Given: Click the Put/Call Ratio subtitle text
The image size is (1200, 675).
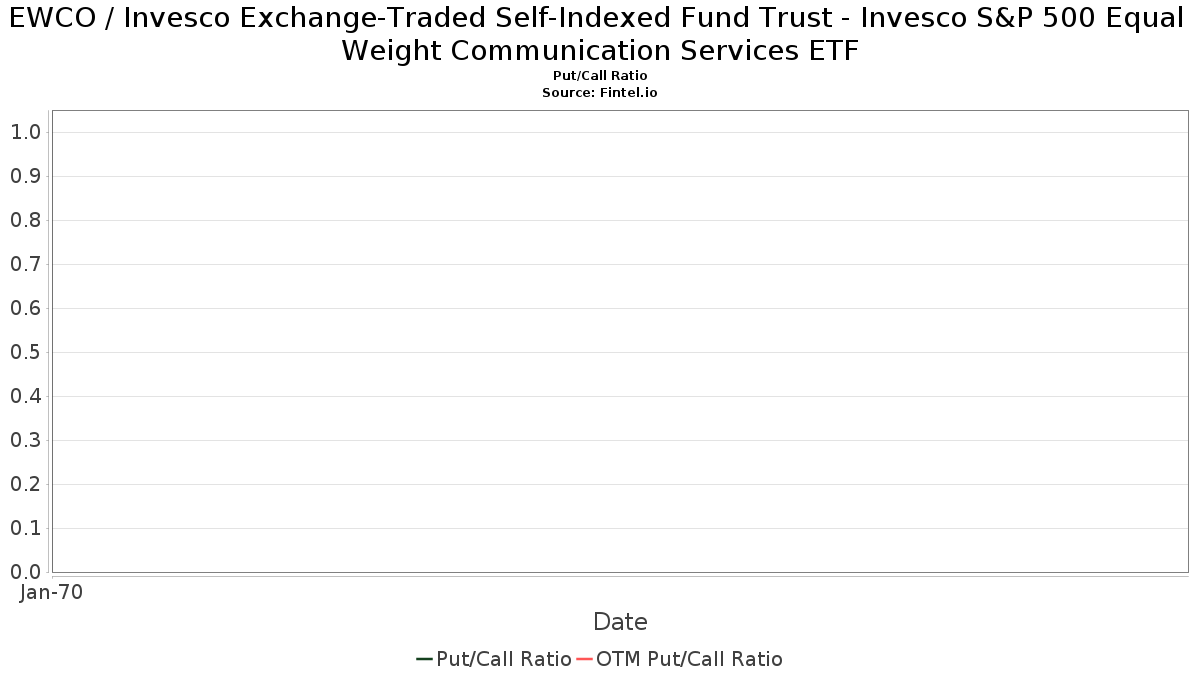Looking at the screenshot, I should (600, 76).
